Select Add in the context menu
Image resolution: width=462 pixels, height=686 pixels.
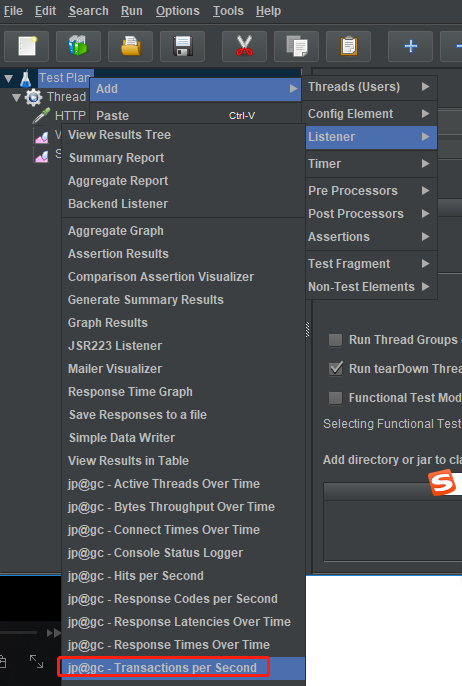point(196,89)
